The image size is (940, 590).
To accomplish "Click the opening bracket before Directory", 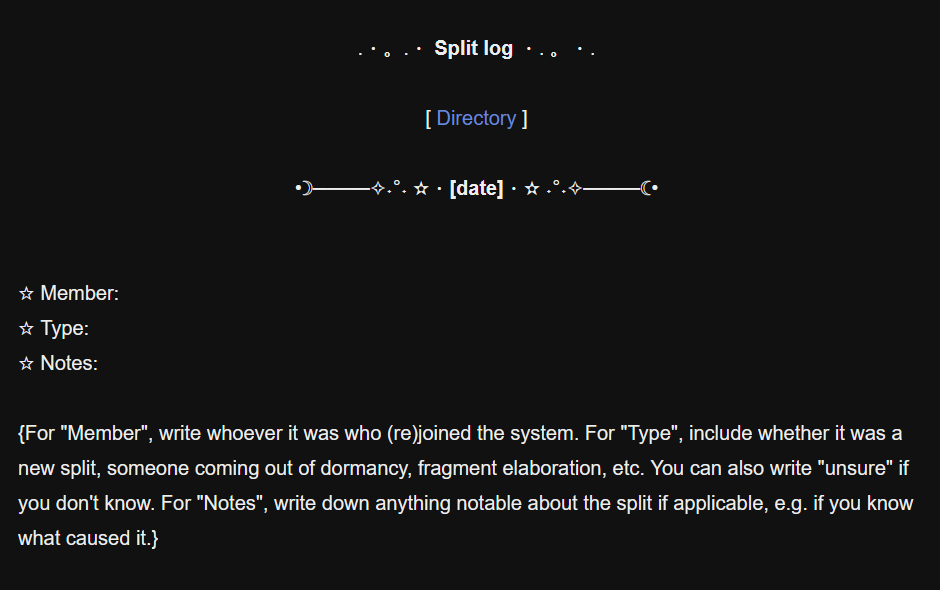I will tap(428, 118).
